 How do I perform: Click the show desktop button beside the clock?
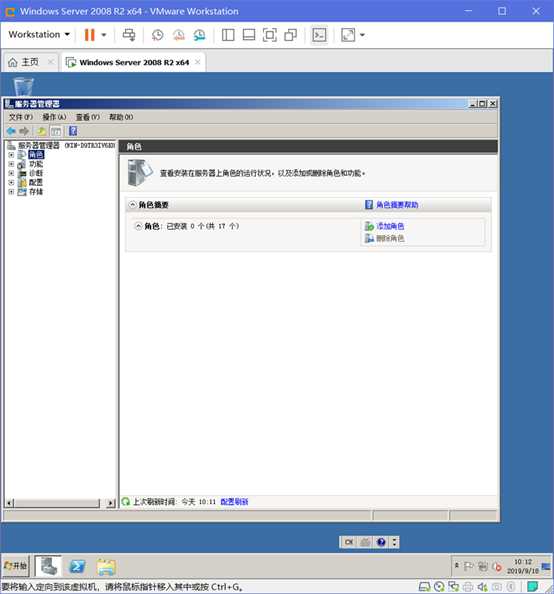546,566
